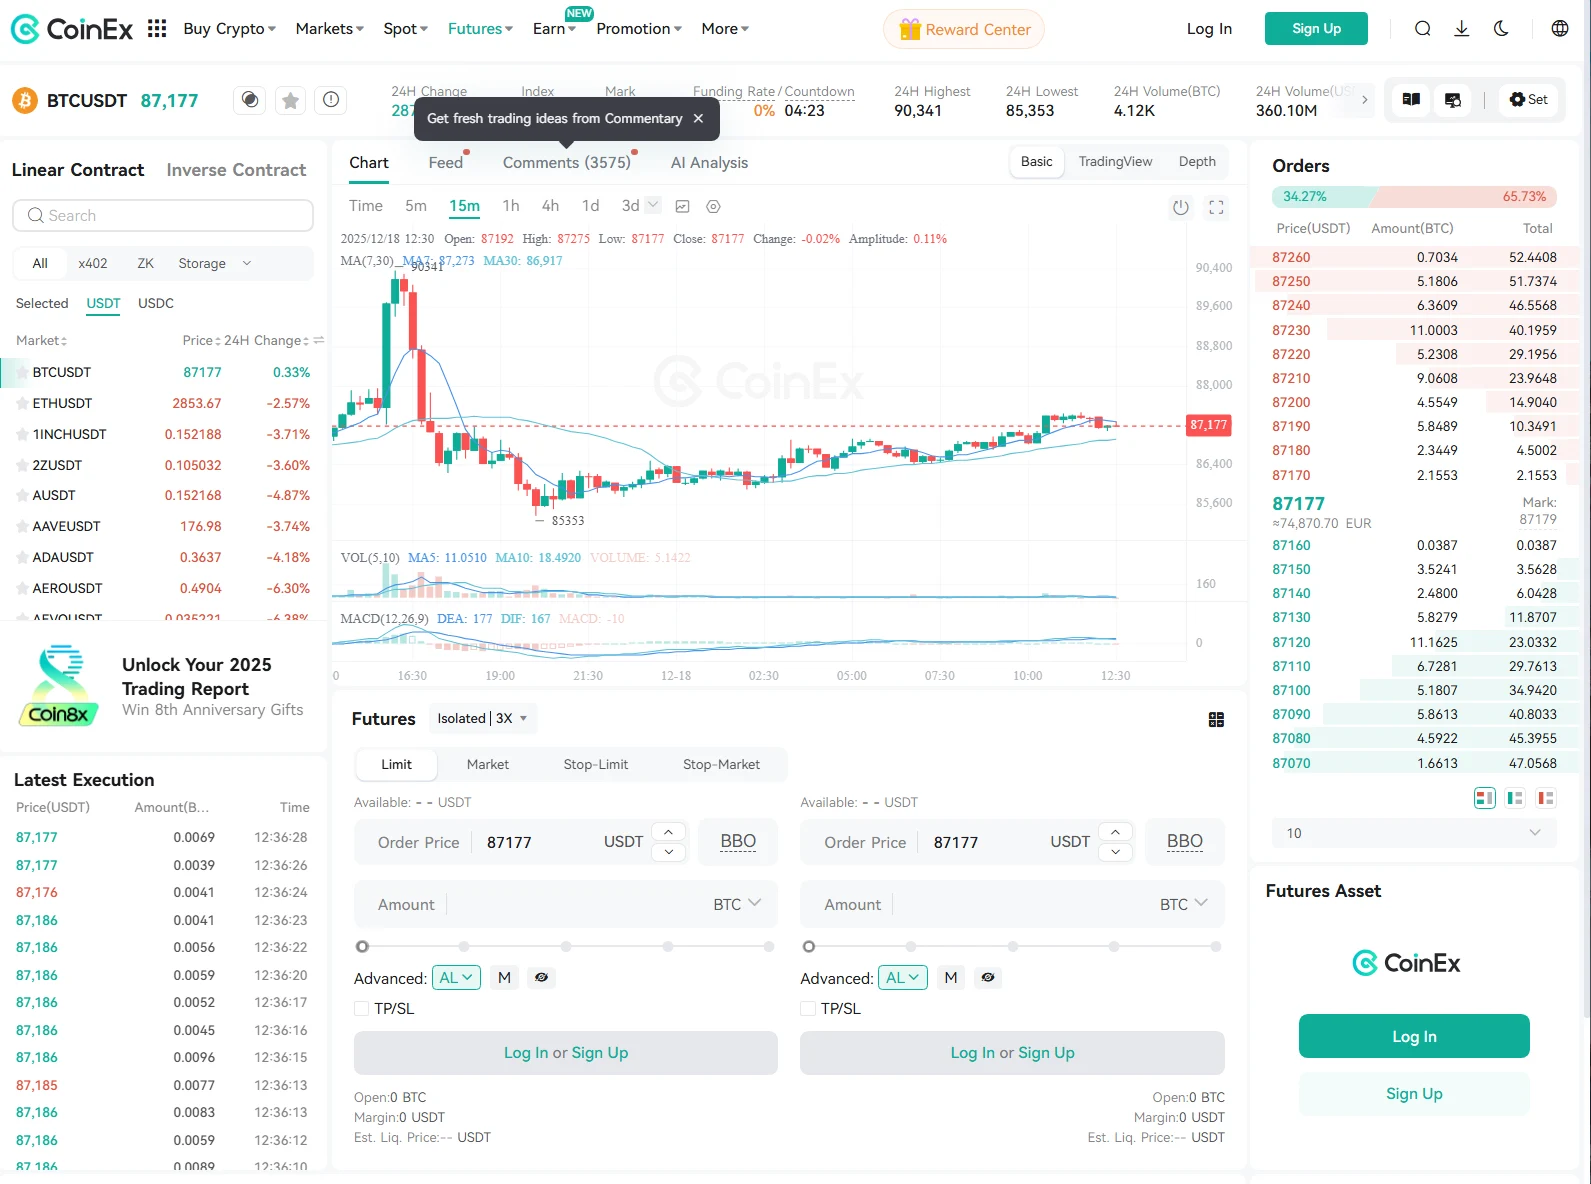Screen dimensions: 1591x1184
Task: Open Unlock Your 2025 Trading Report banner
Action: pyautogui.click(x=163, y=686)
